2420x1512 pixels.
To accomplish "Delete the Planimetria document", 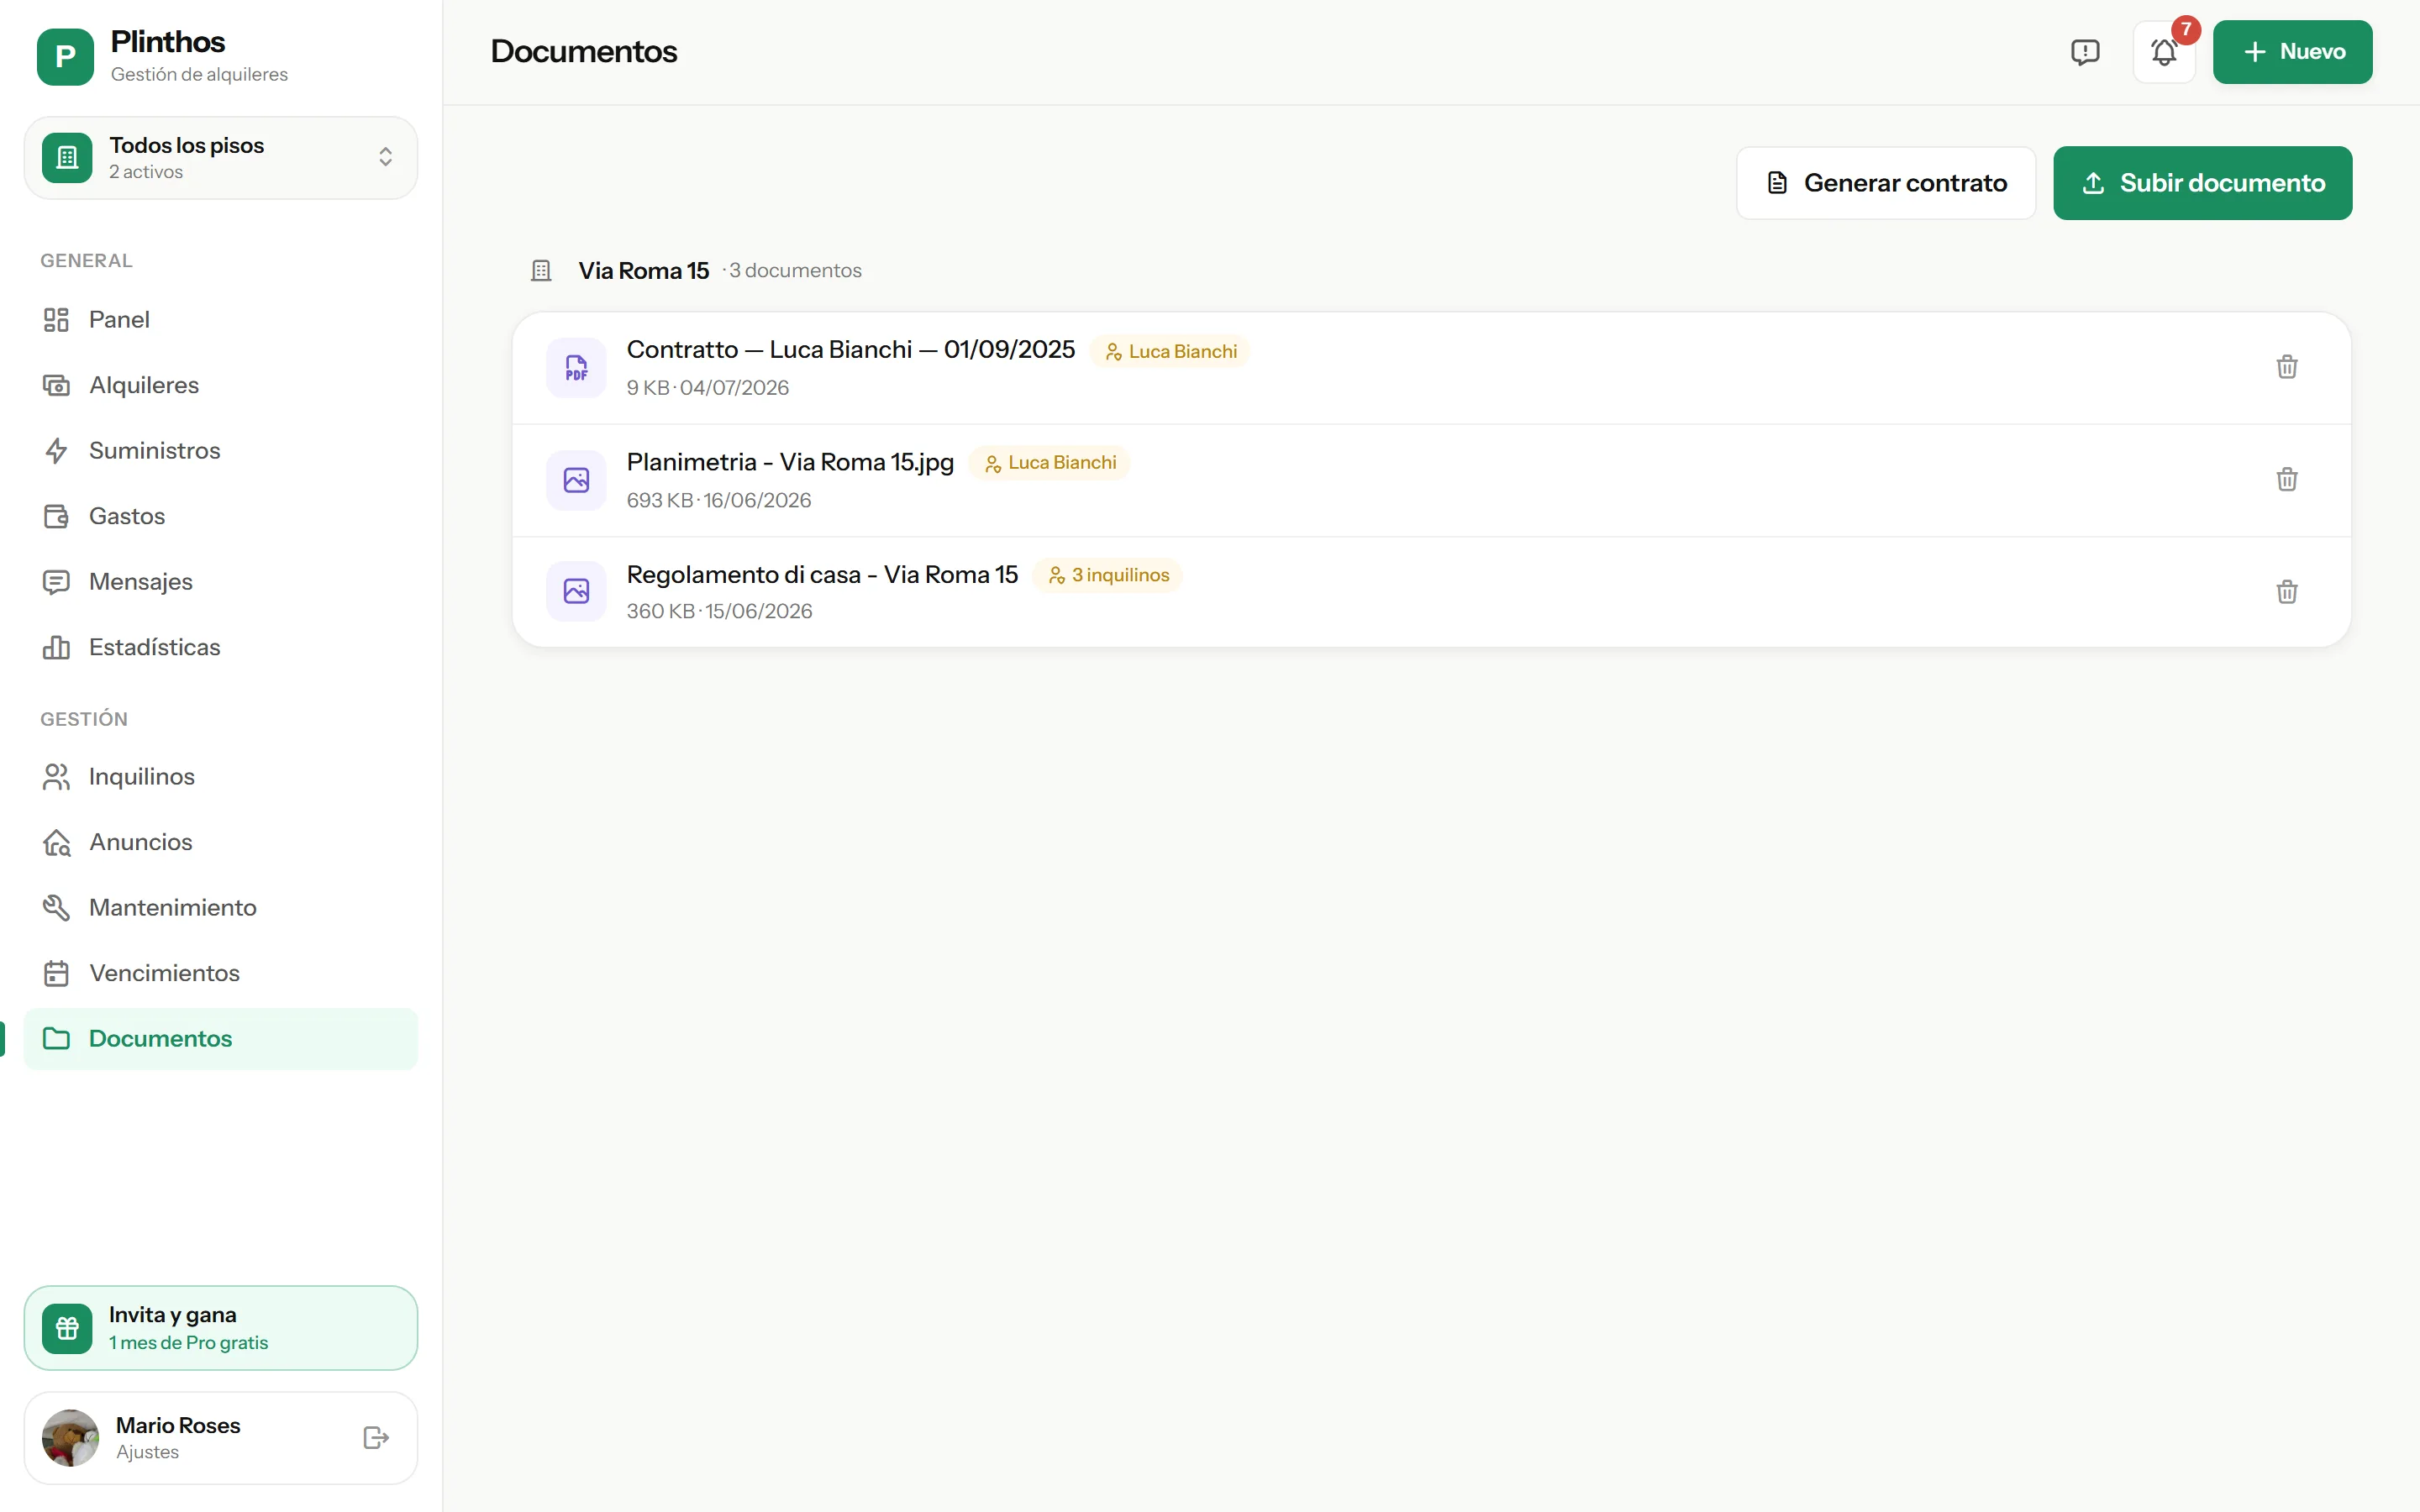I will (2287, 480).
